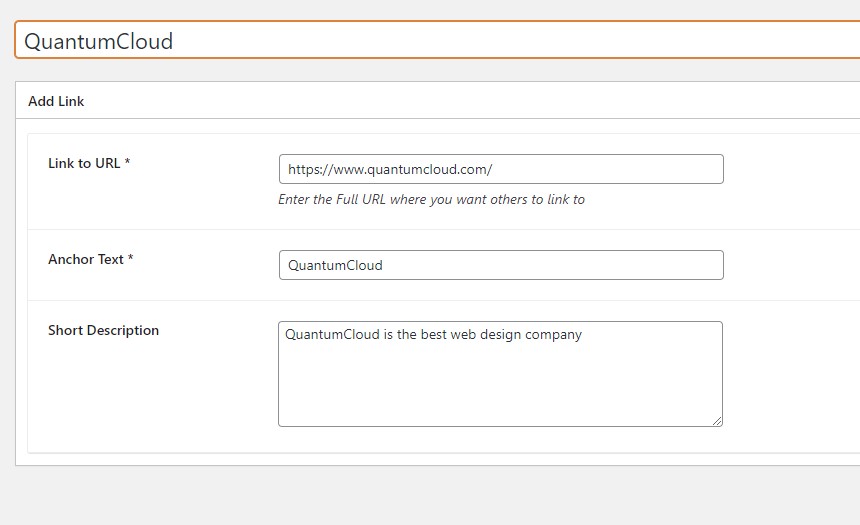Screen dimensions: 860x525
Task: Click the Add Link panel heading
Action: (56, 101)
